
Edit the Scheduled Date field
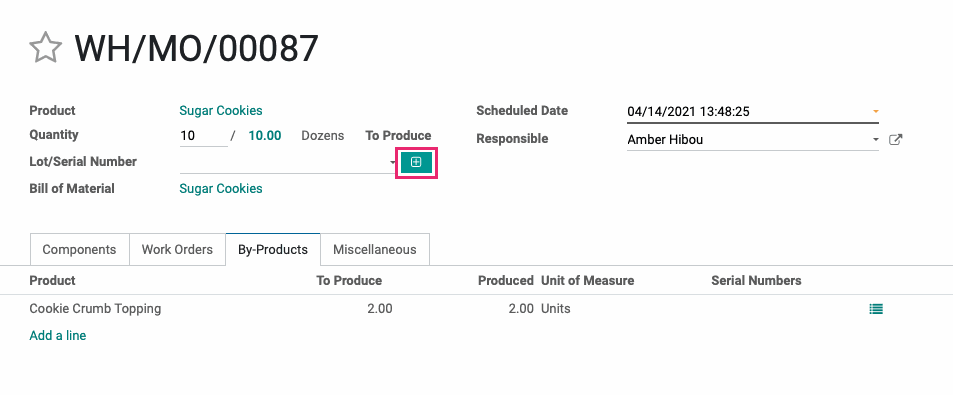point(748,112)
